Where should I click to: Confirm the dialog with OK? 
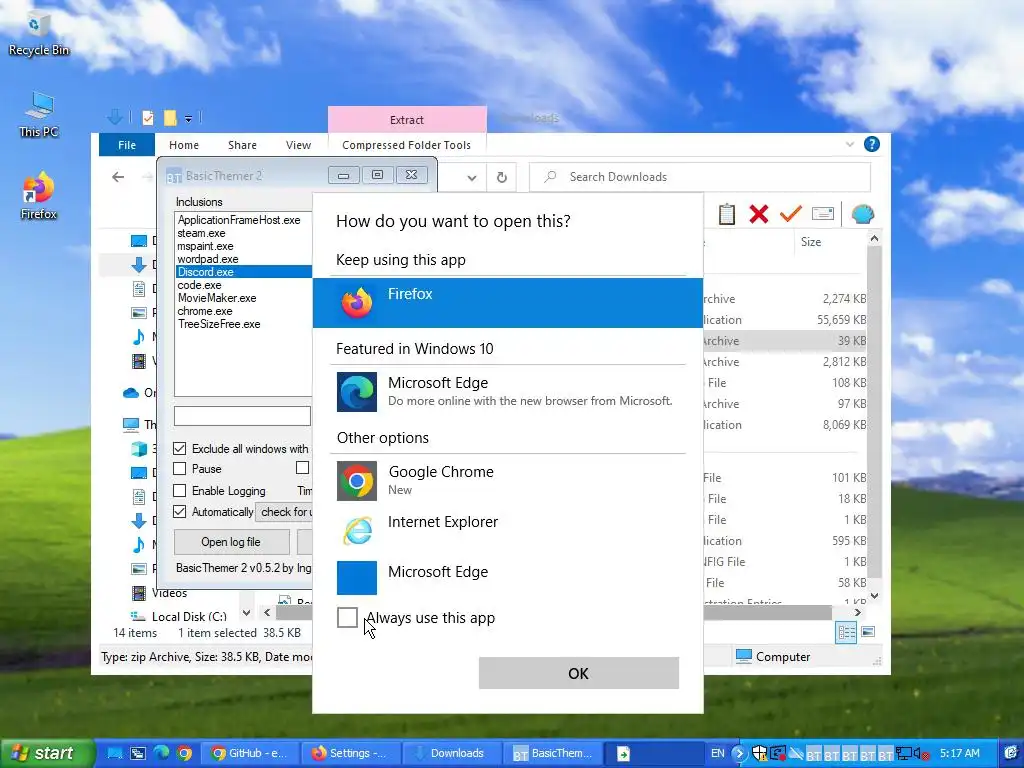[579, 673]
